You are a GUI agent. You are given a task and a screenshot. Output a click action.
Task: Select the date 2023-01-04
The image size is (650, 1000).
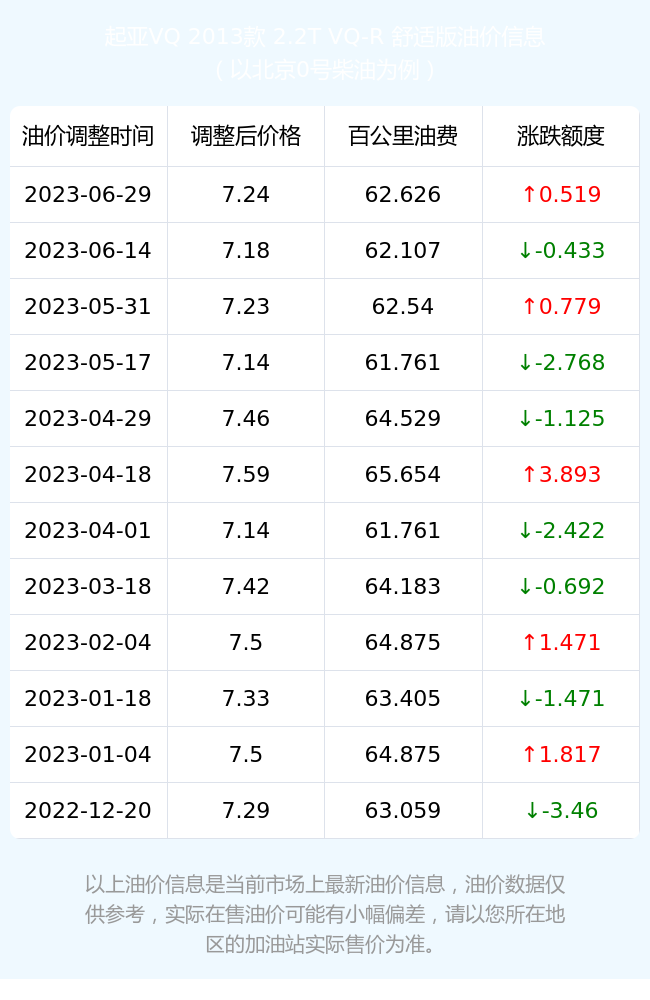pyautogui.click(x=88, y=754)
